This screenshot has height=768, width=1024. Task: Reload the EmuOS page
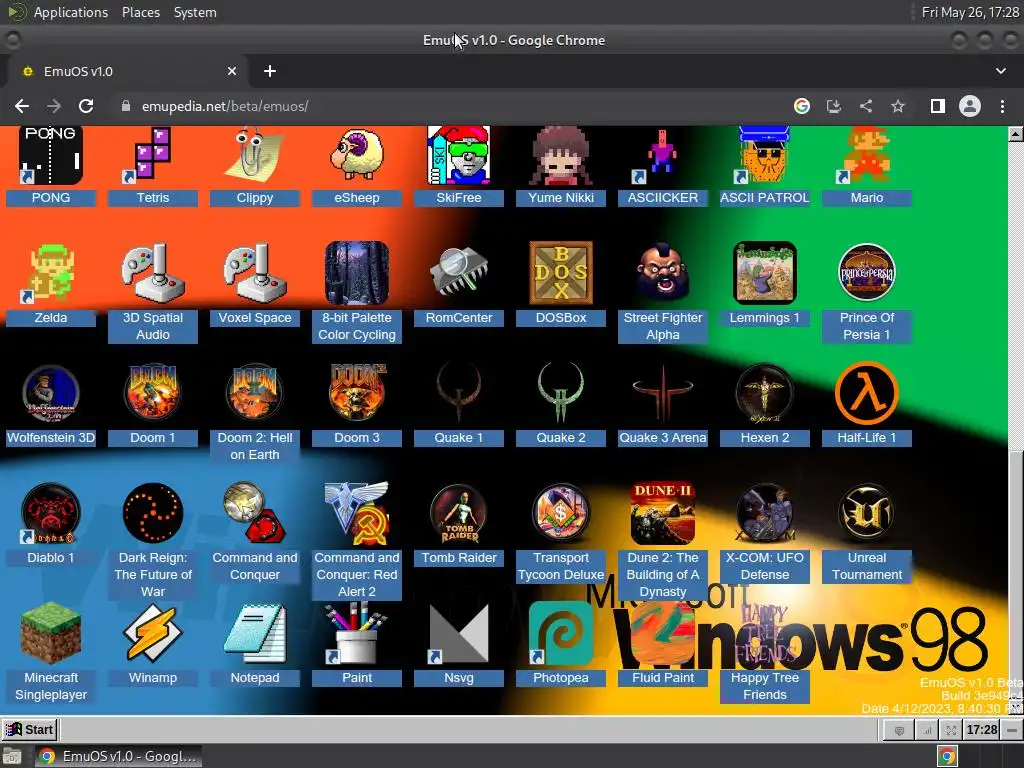86,106
